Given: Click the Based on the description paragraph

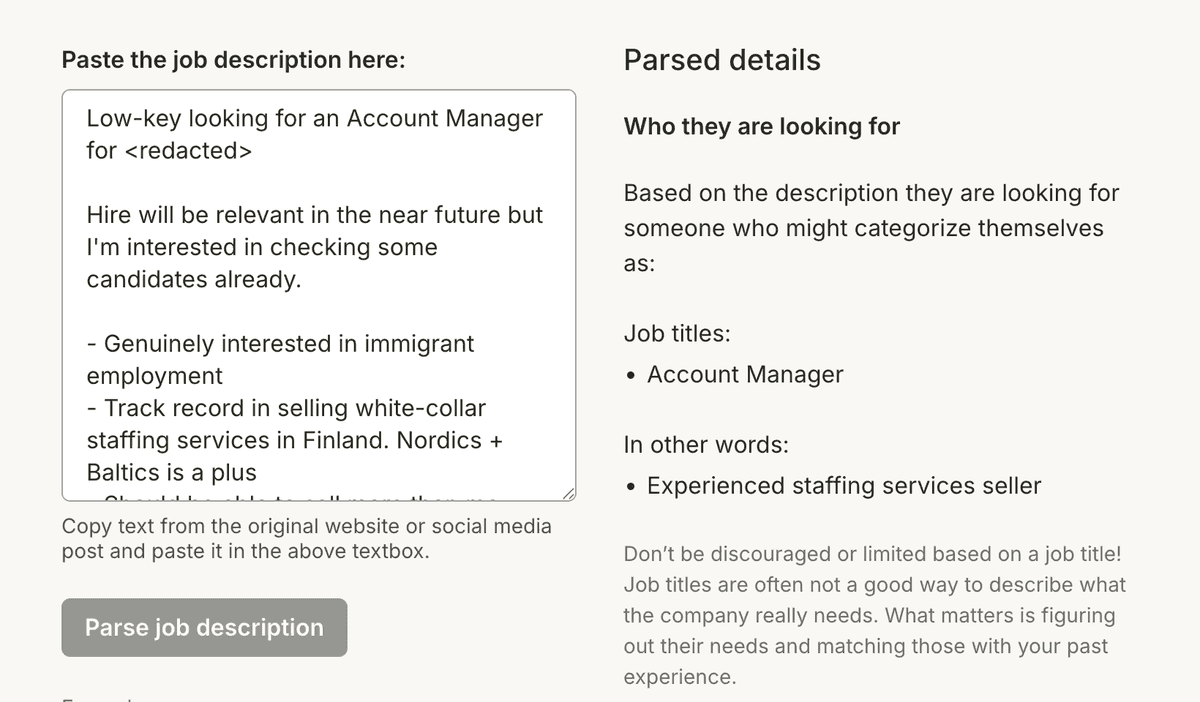Looking at the screenshot, I should (x=871, y=227).
